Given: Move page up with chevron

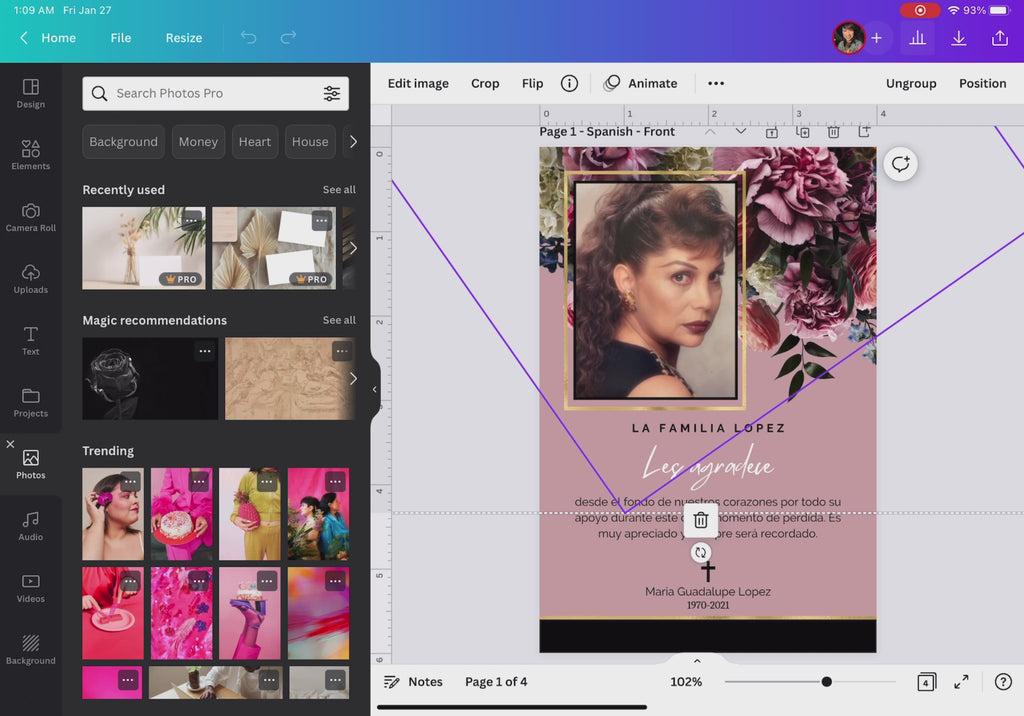Looking at the screenshot, I should pos(710,132).
